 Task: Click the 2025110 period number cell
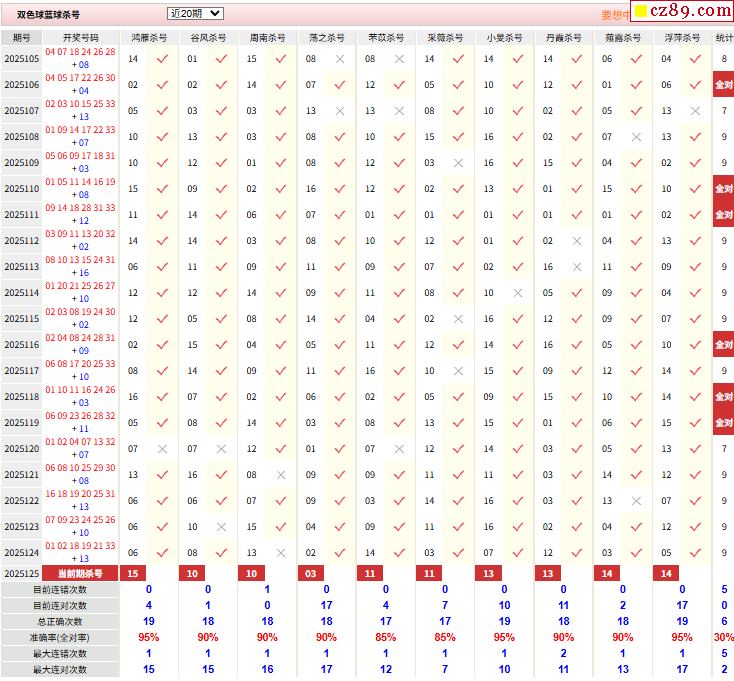click(22, 189)
